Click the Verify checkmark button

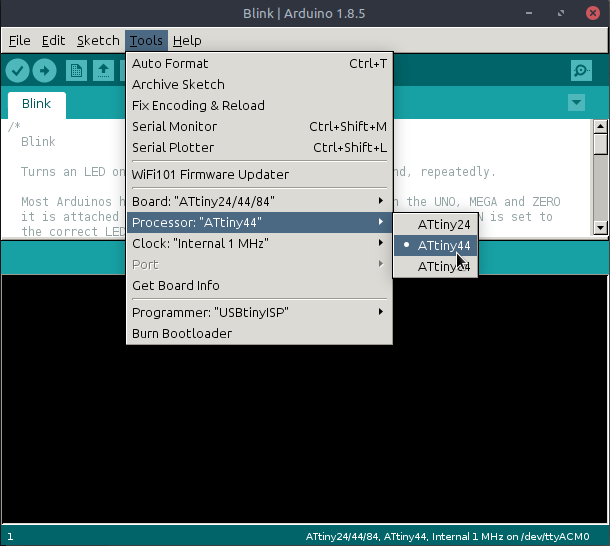[18, 70]
